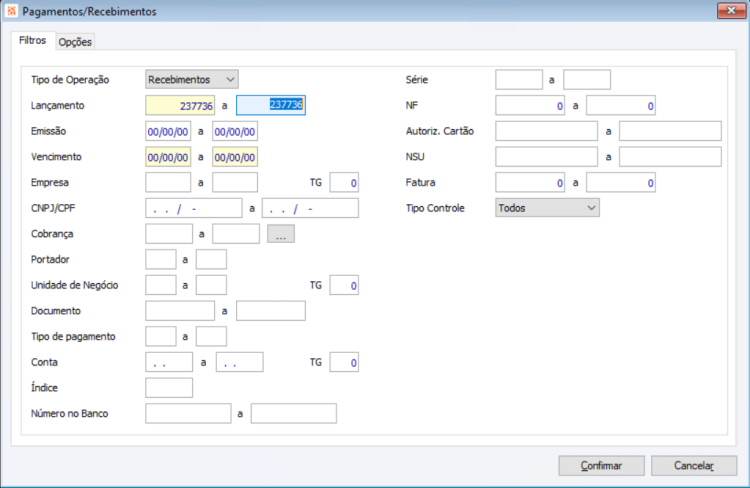Viewport: 750px width, 488px height.
Task: Expand the Tipo Controle dropdown arrow
Action: coord(591,208)
